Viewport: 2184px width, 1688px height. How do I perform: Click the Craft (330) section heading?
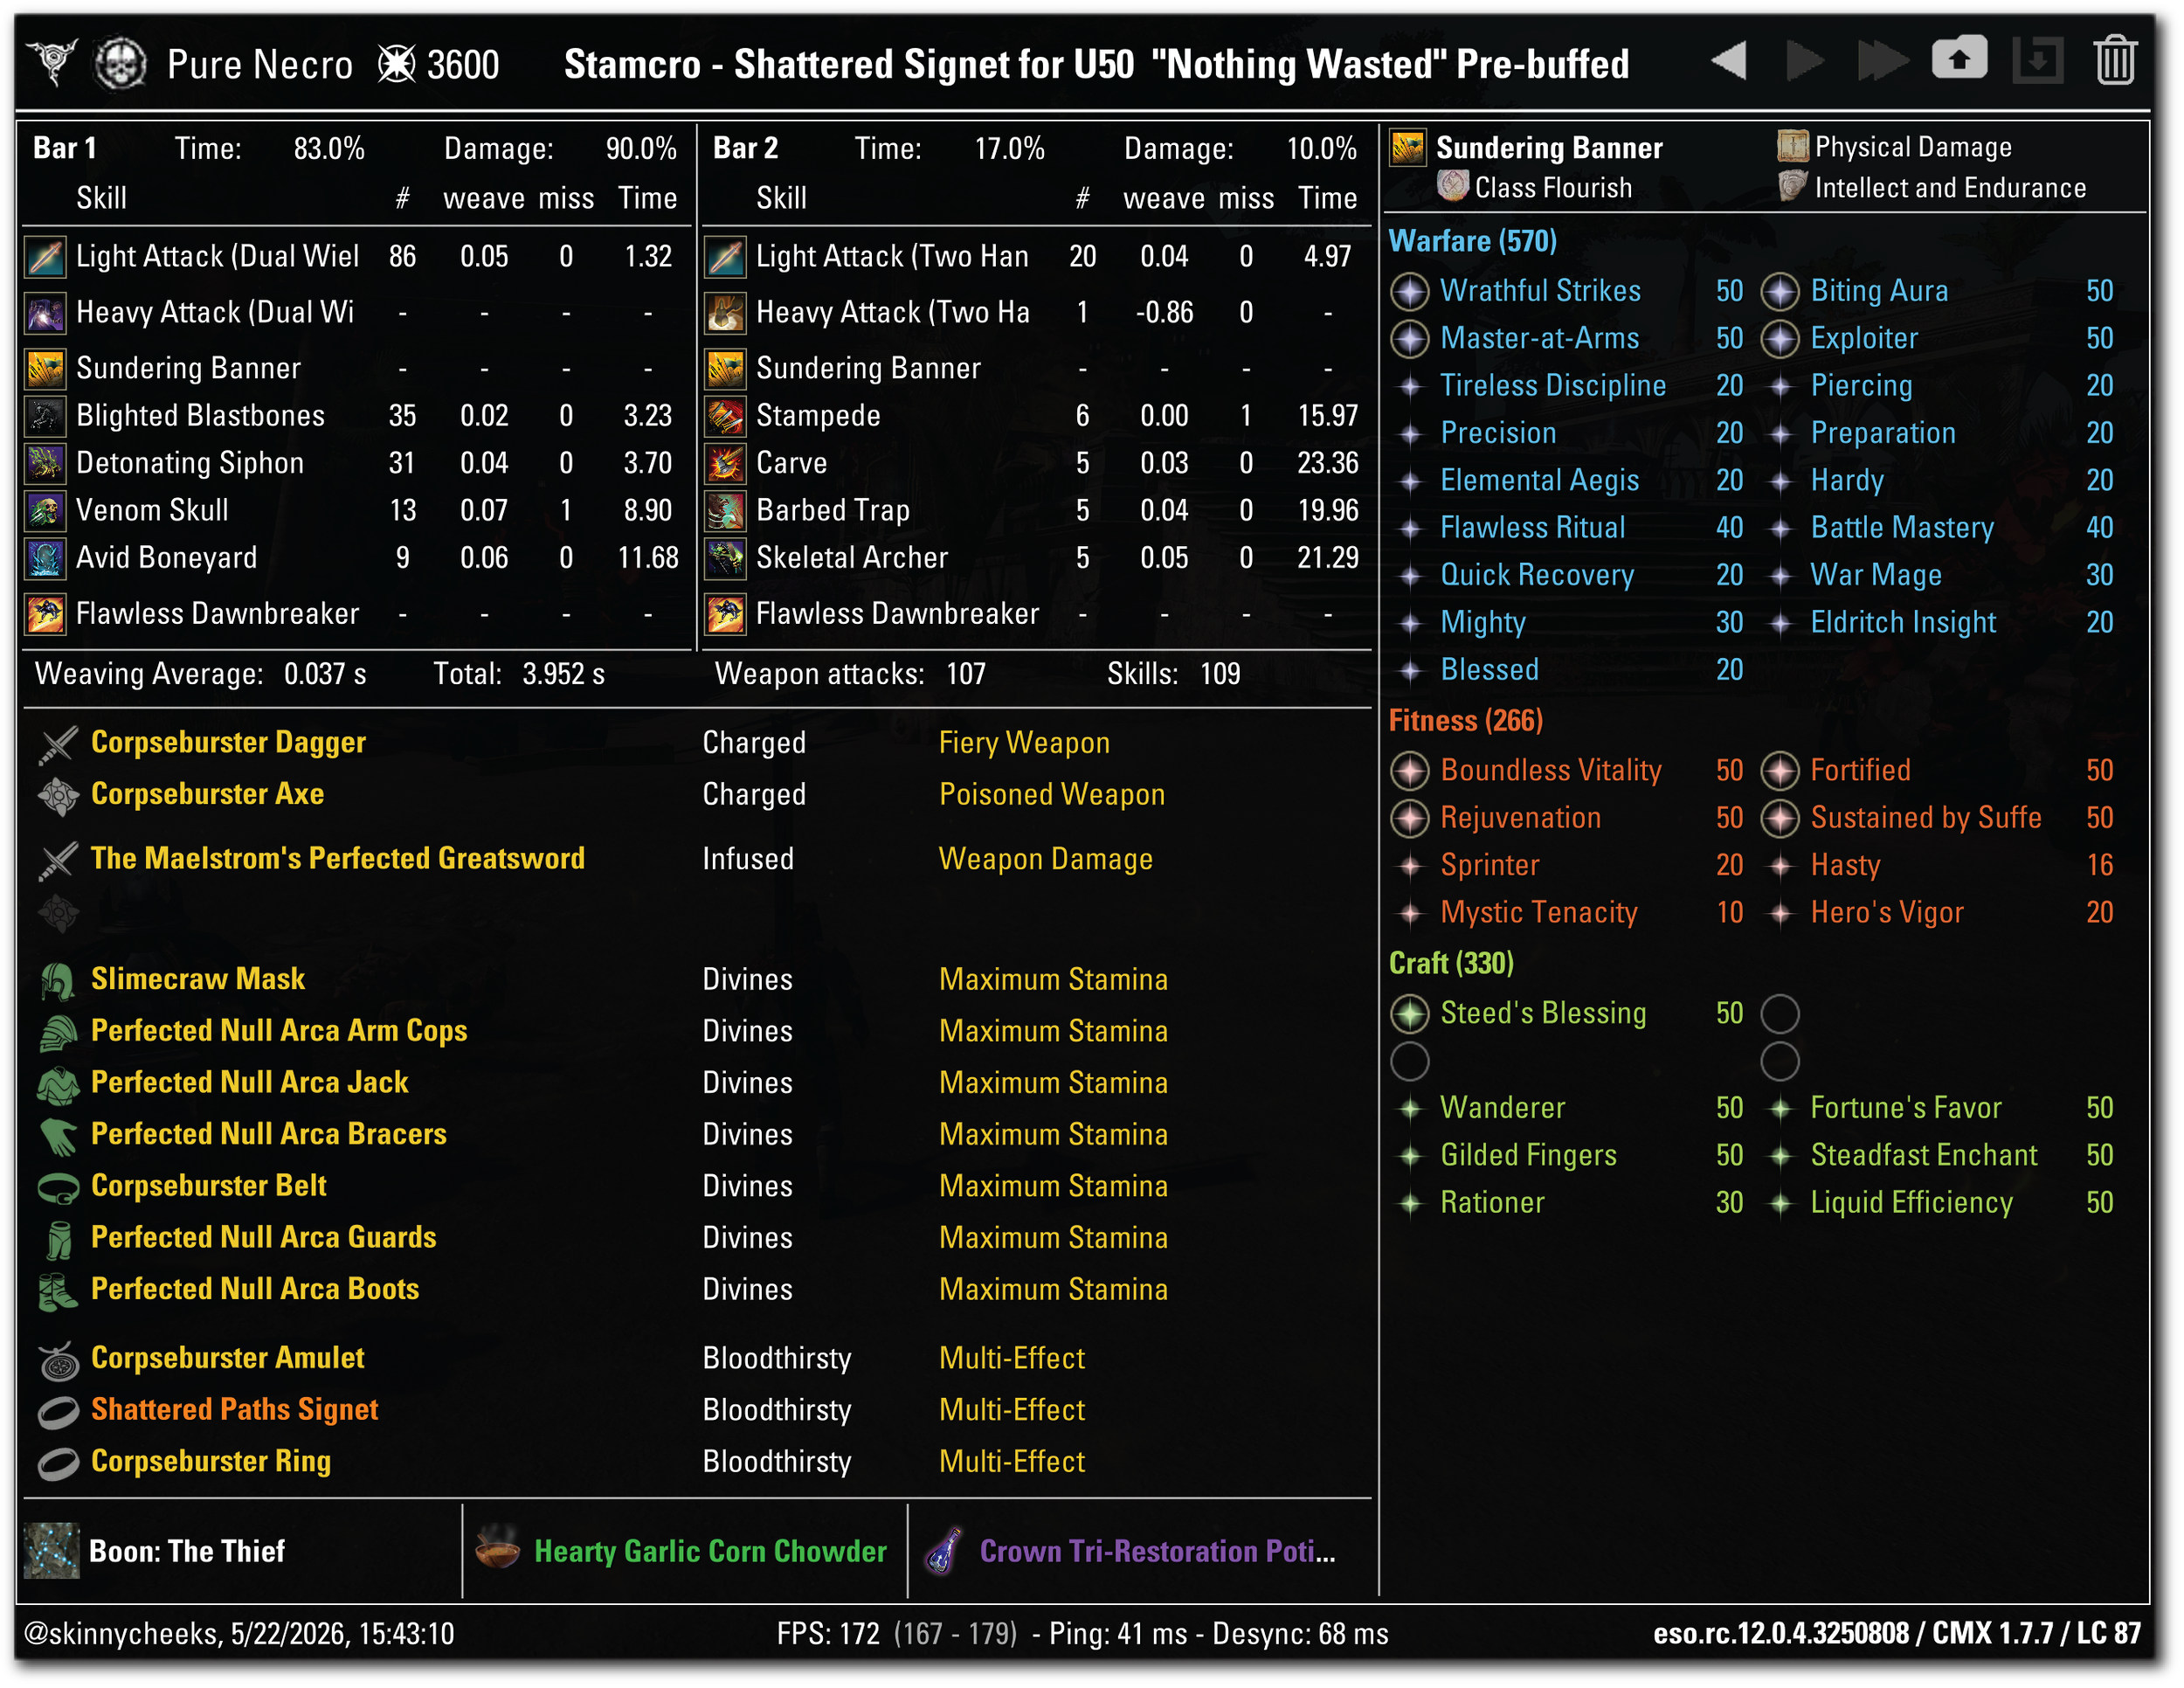click(1451, 963)
